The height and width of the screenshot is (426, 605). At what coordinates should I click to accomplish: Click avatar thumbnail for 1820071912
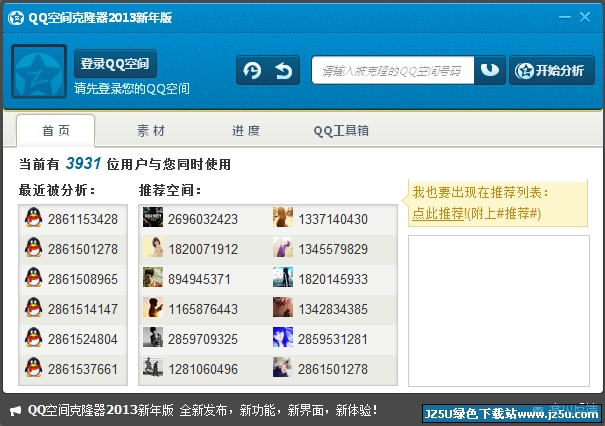pos(153,247)
